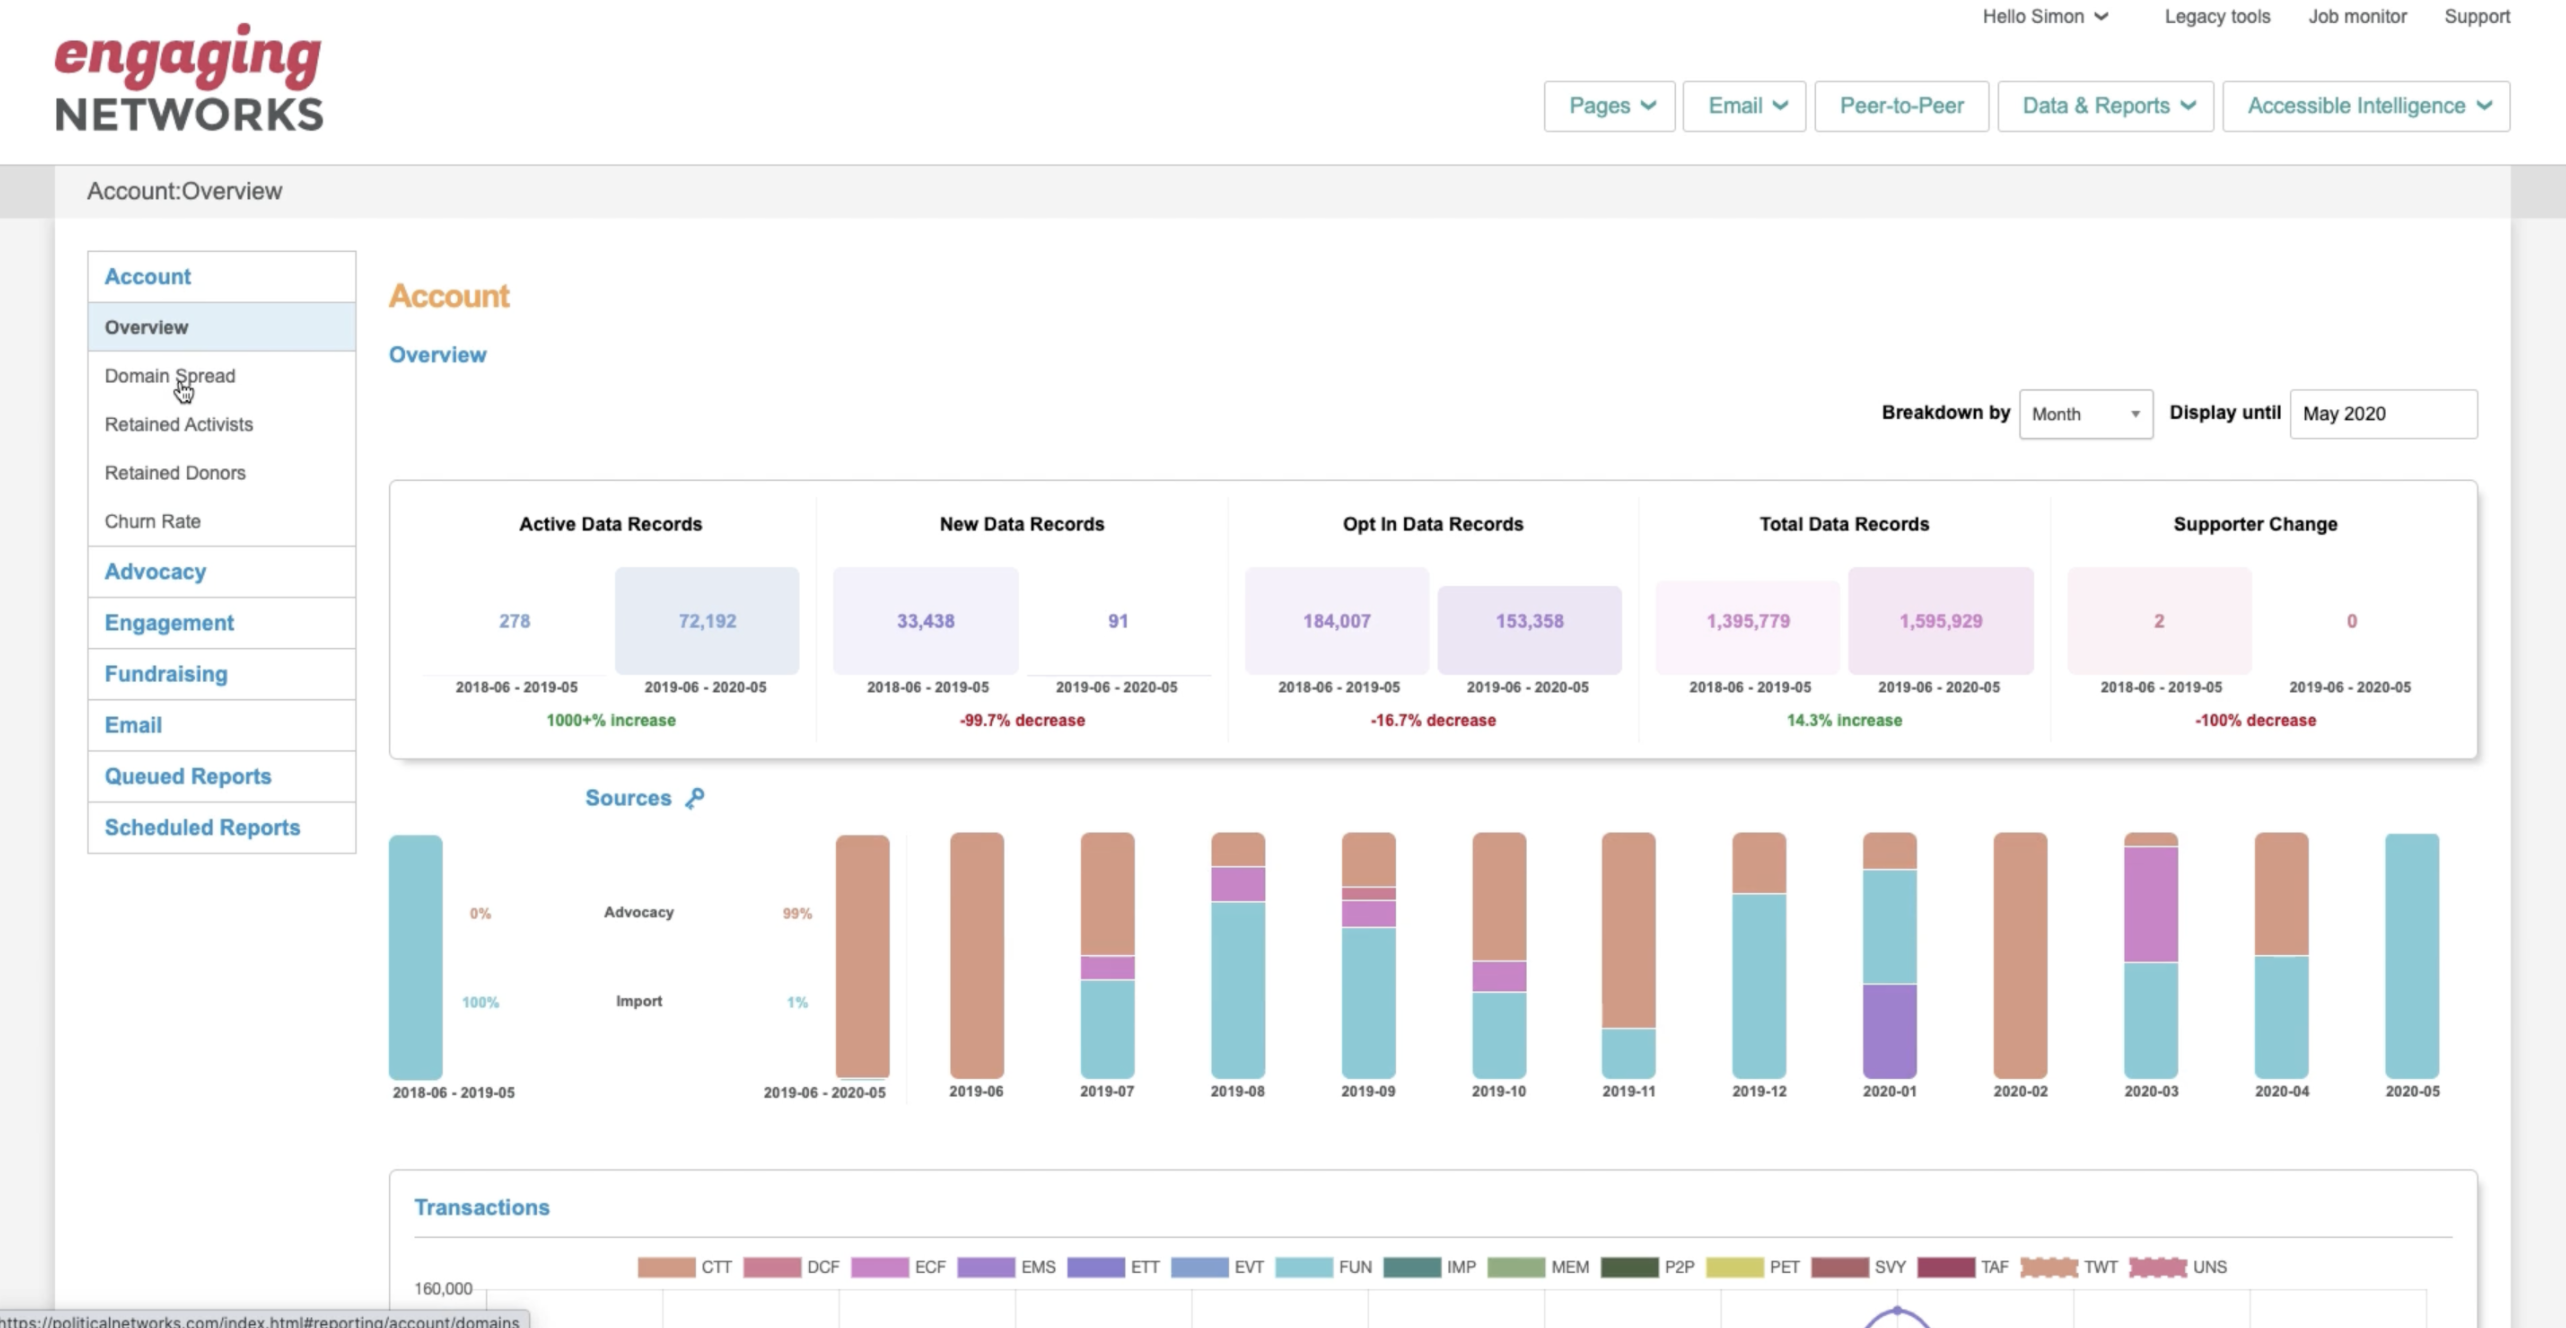Open Legacy tools from top bar
The image size is (2566, 1328).
point(2215,16)
